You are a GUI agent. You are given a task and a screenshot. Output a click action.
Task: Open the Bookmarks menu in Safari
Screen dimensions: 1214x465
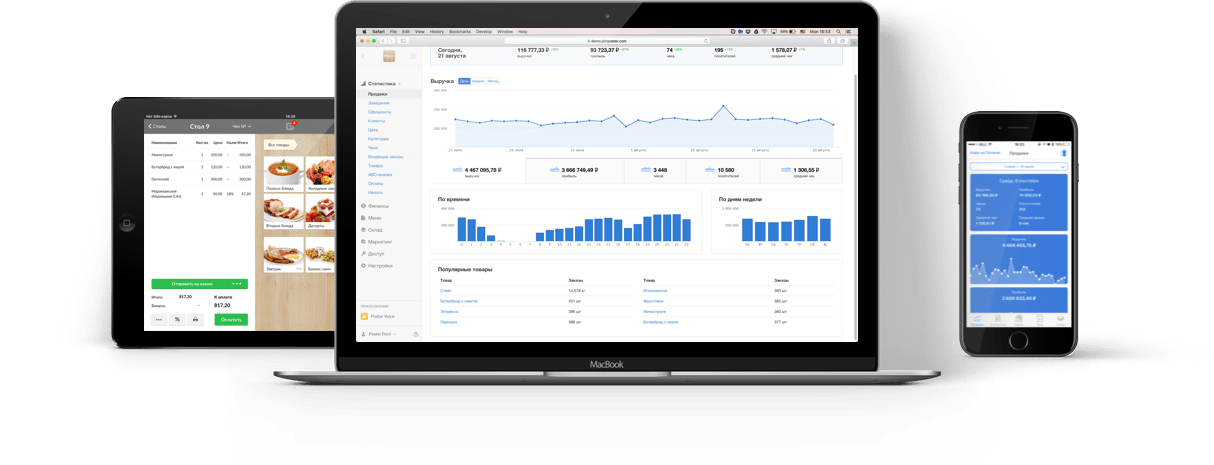[x=460, y=32]
